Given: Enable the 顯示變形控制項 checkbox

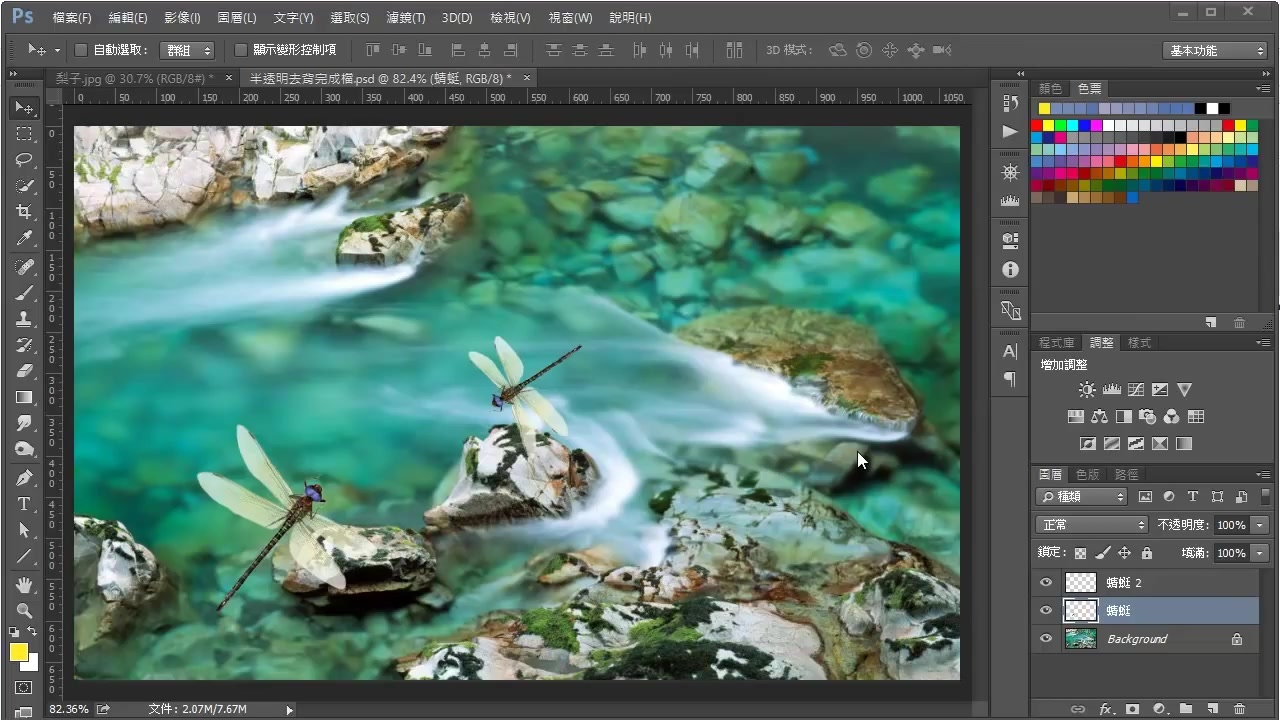Looking at the screenshot, I should point(241,50).
